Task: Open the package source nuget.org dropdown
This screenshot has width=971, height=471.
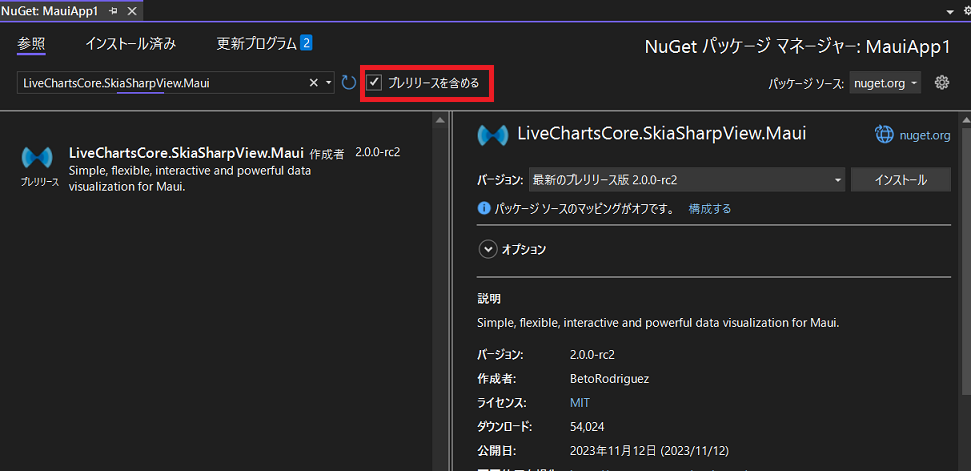Action: (885, 82)
